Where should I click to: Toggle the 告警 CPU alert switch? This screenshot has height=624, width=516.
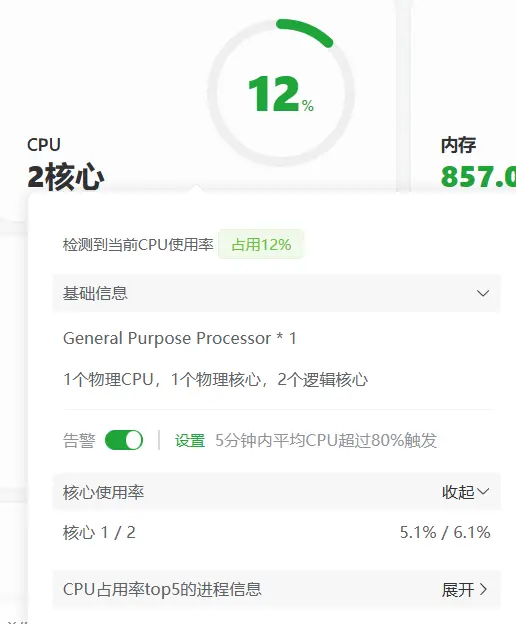[124, 440]
